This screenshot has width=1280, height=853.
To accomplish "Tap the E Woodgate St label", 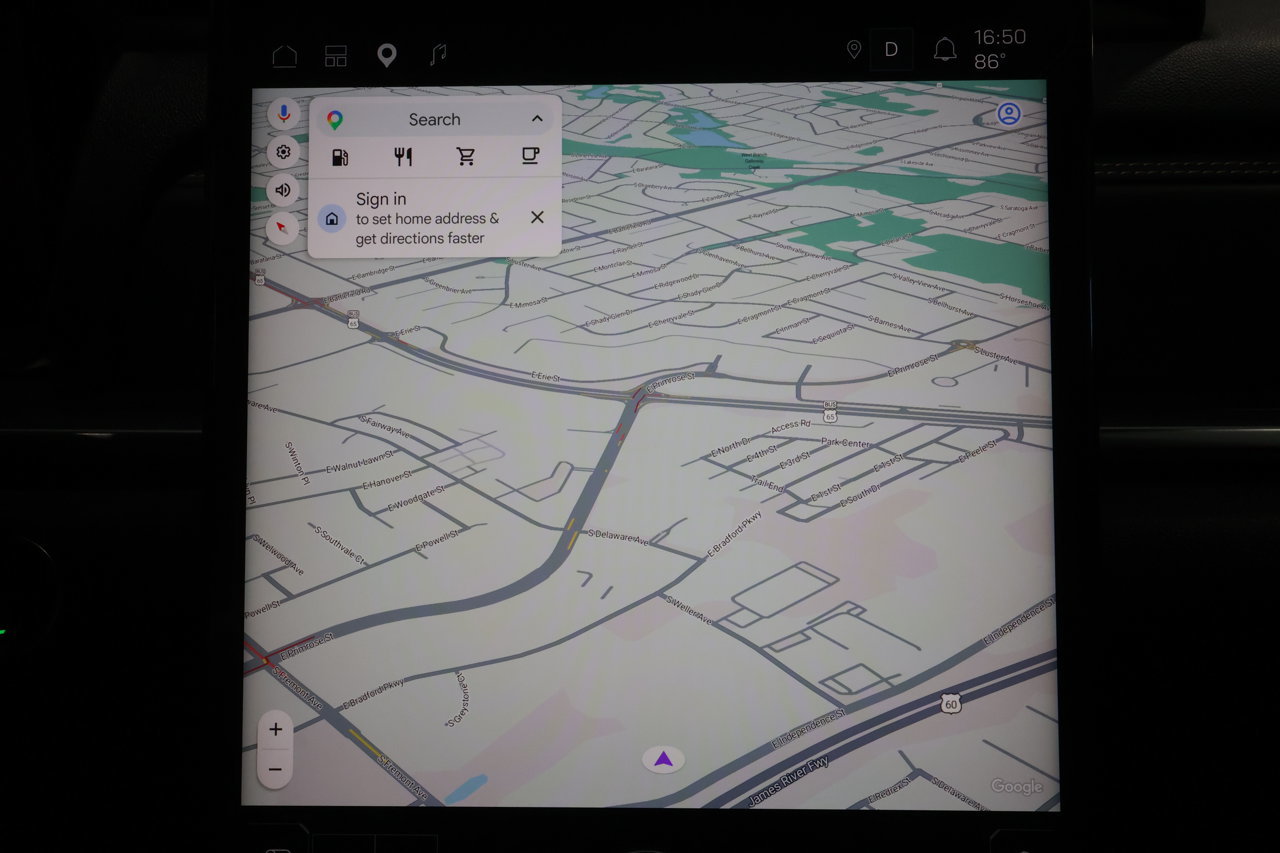I will (x=416, y=497).
